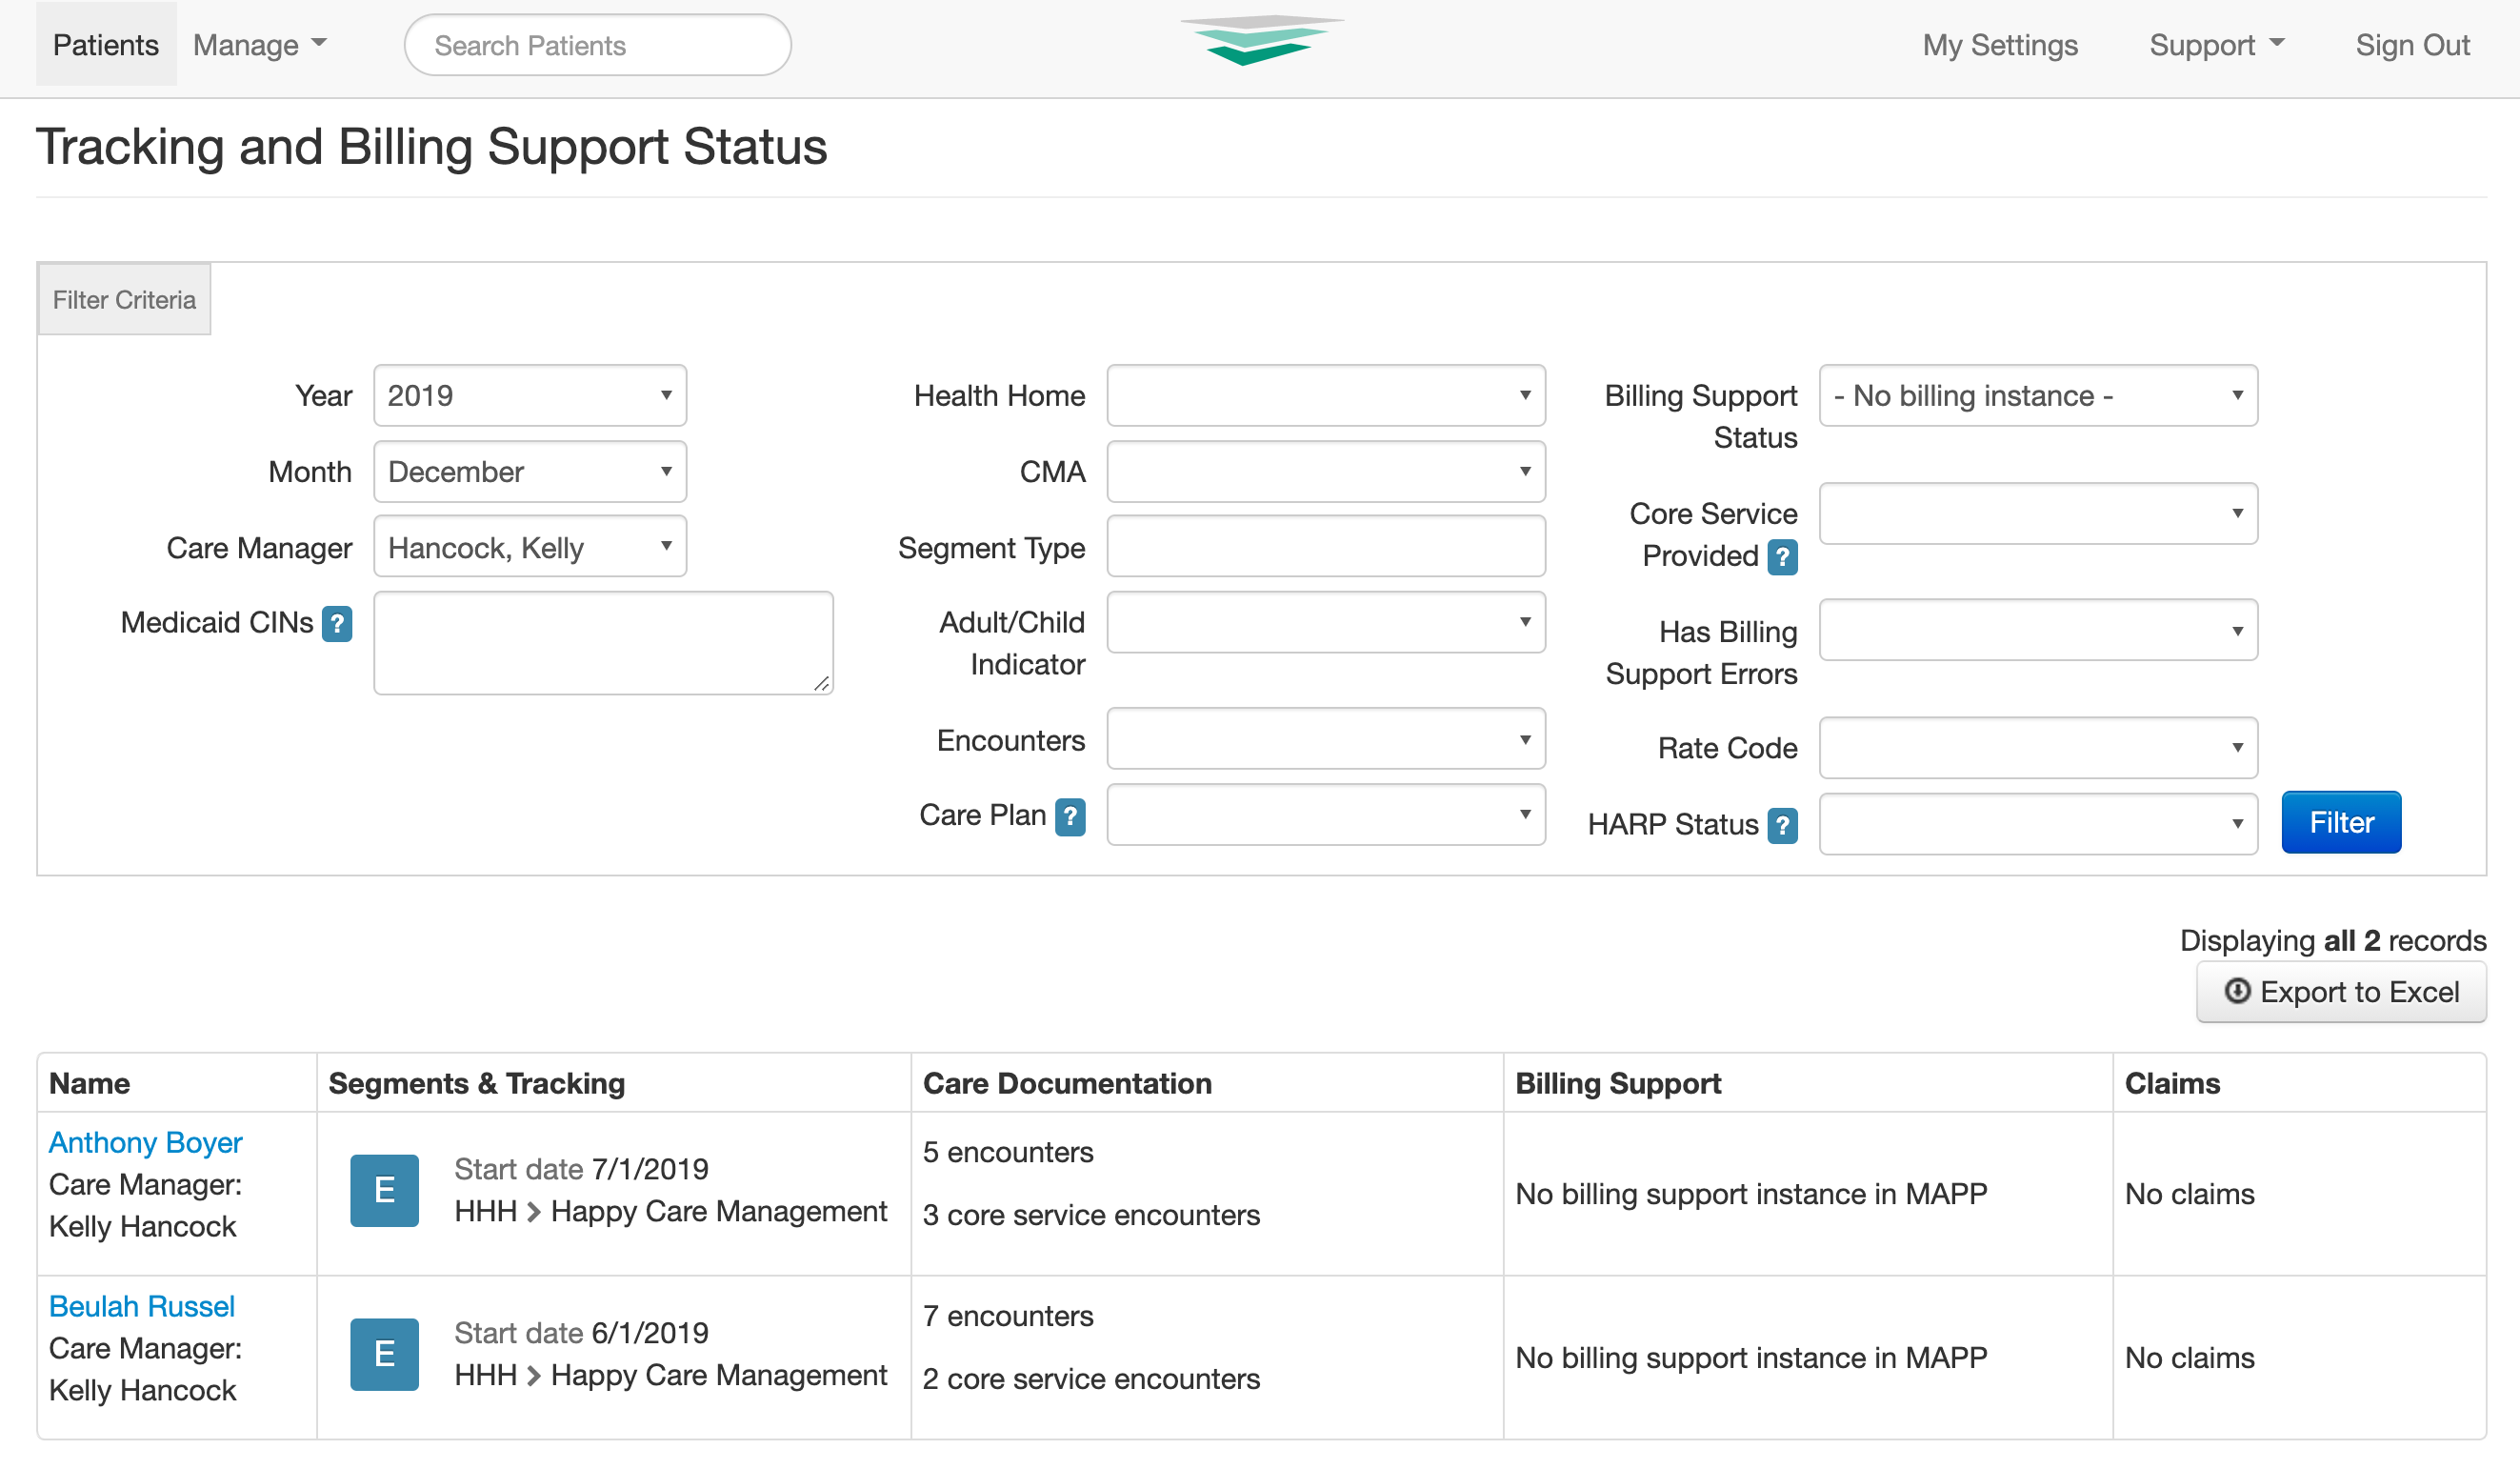The width and height of the screenshot is (2520, 1469).
Task: Open the Rate Code dropdown
Action: (2038, 748)
